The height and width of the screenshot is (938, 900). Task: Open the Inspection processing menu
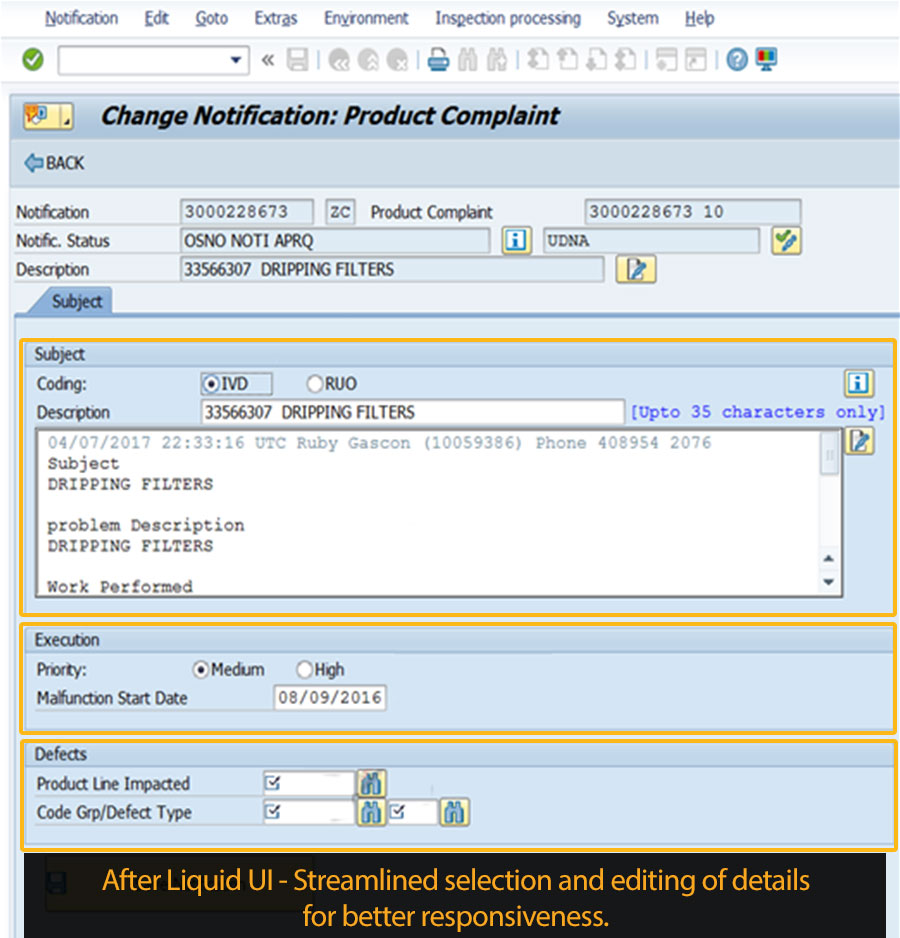pos(507,18)
